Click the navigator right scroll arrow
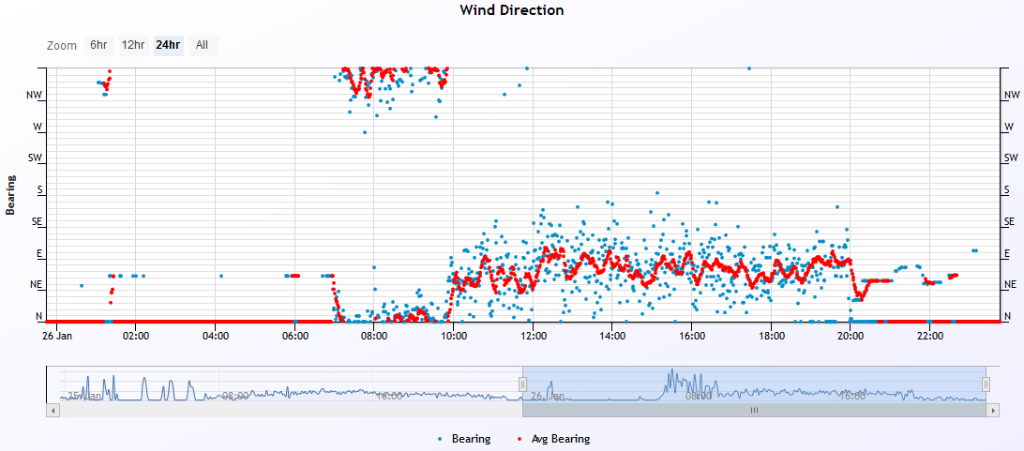The image size is (1024, 451). pyautogui.click(x=993, y=411)
